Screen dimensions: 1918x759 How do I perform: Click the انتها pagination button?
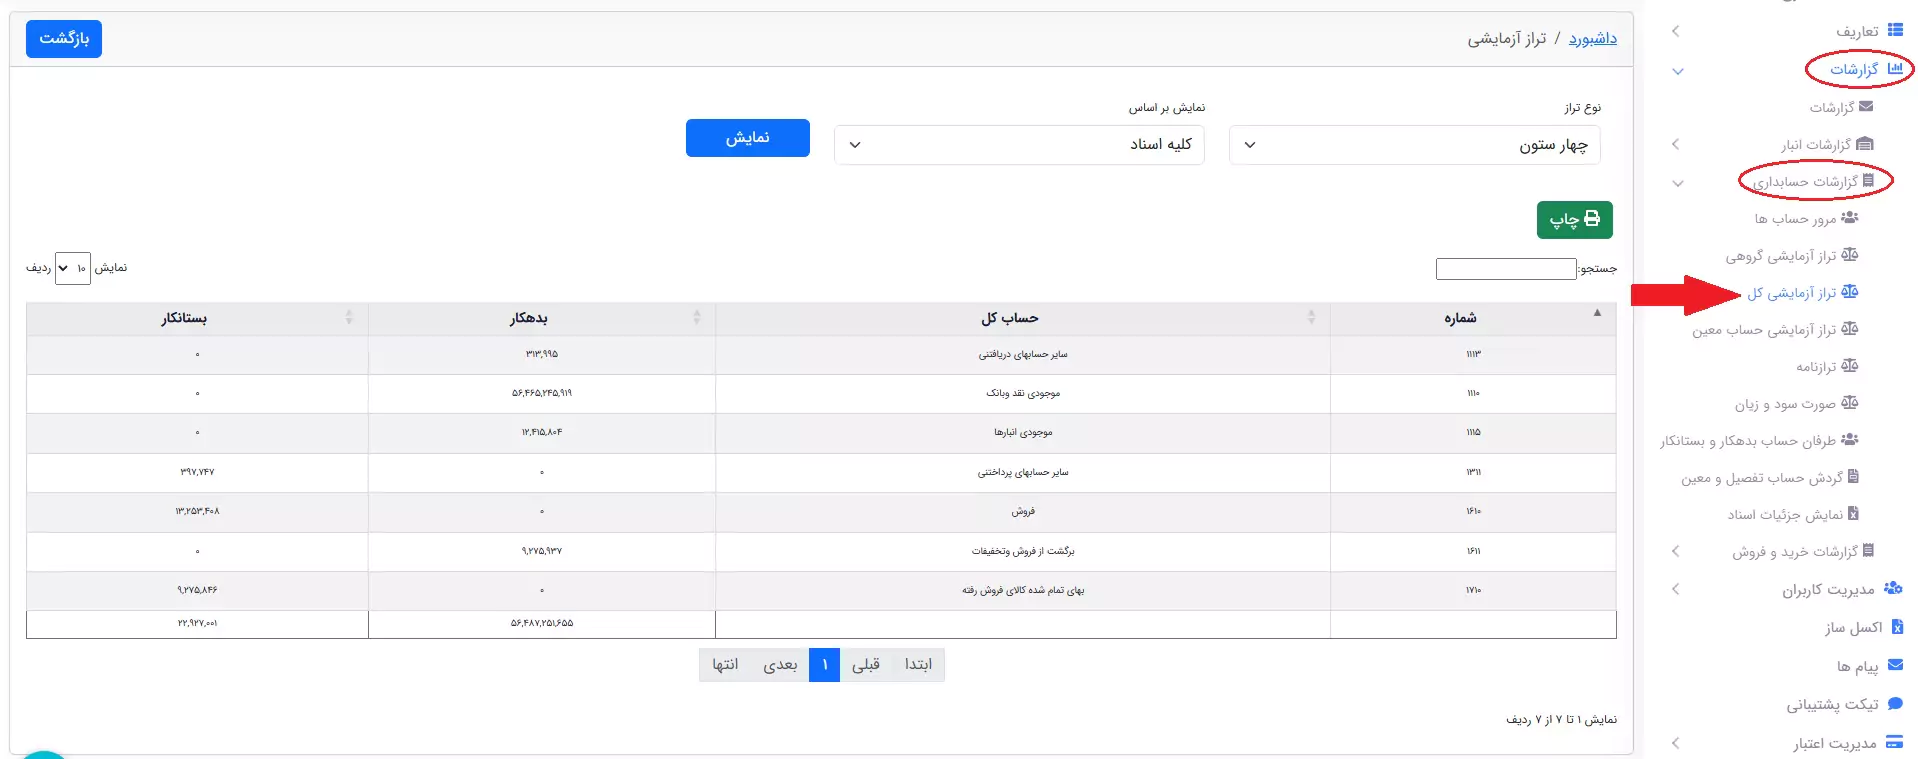(725, 665)
